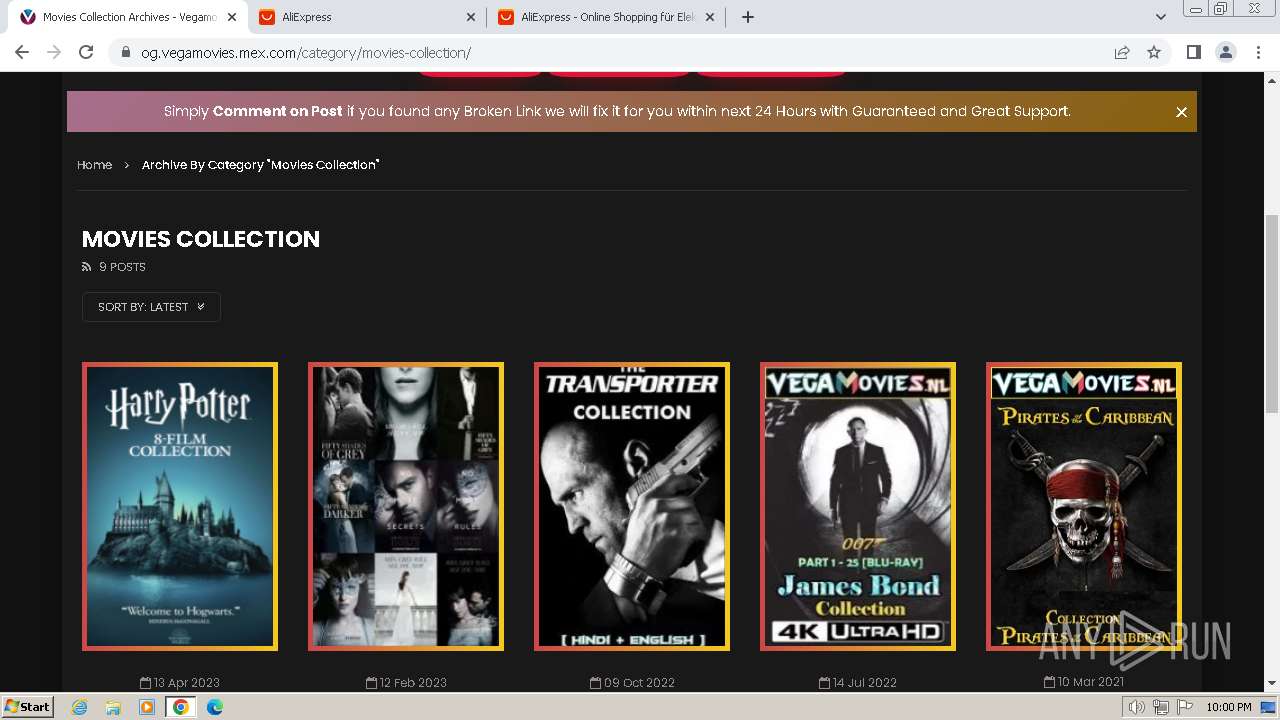The width and height of the screenshot is (1280, 720).
Task: Click date 09 Oct 2022
Action: tap(632, 683)
